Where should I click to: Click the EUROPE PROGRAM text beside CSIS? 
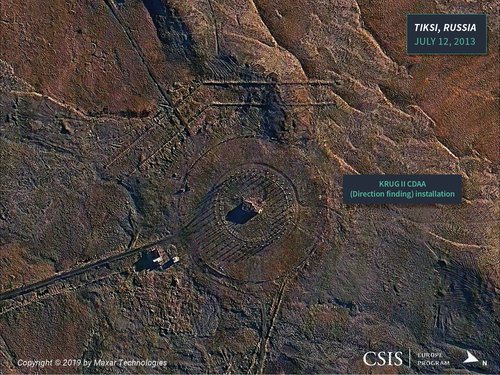point(433,359)
